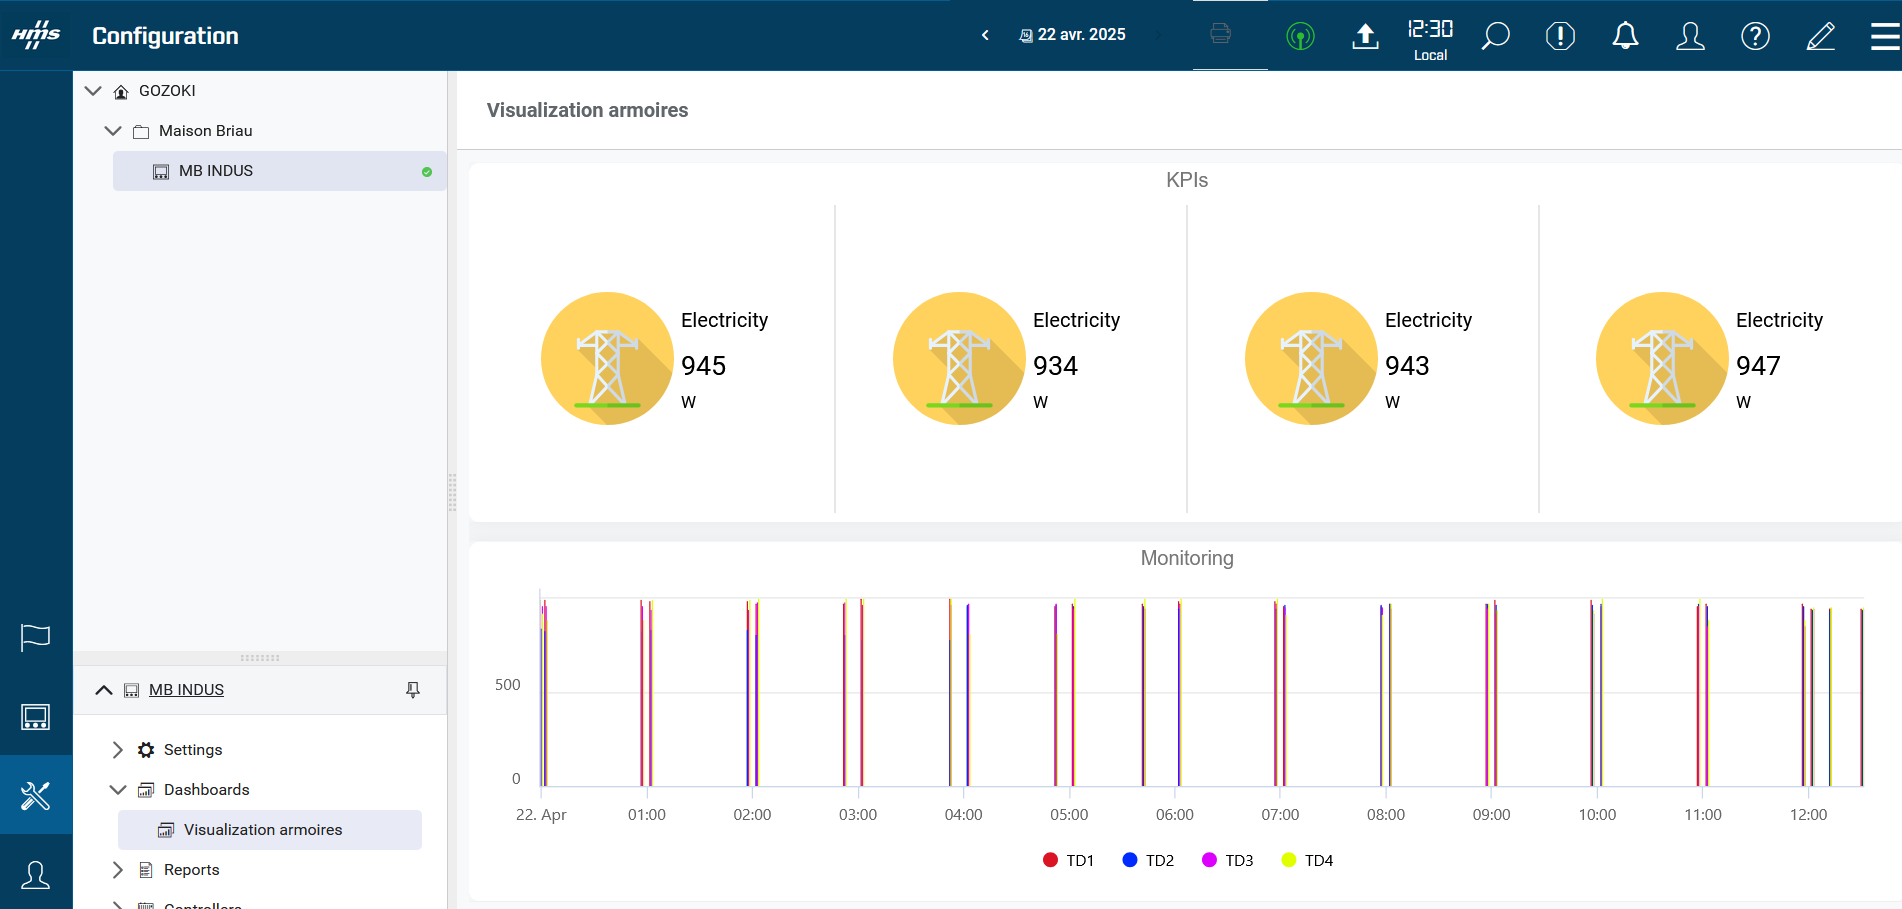The image size is (1902, 909).
Task: Open the flag section in left sidebar
Action: pos(36,637)
